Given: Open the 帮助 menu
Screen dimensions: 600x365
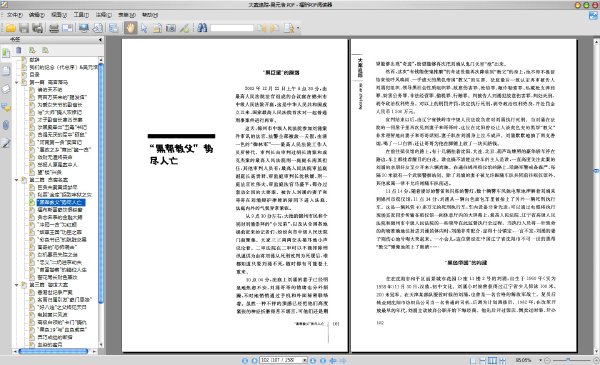Looking at the screenshot, I should (150, 15).
